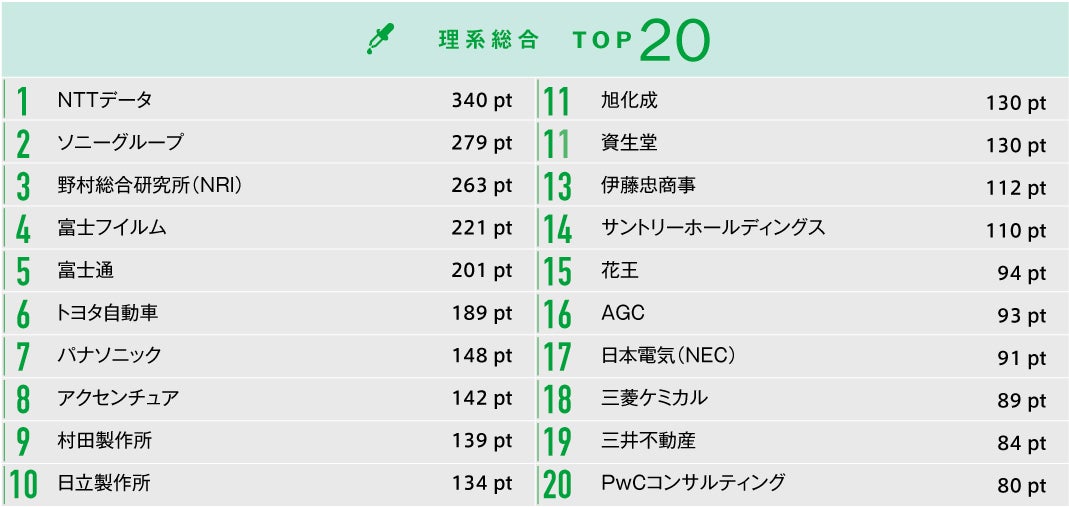Click the ソニーグループ entry

point(121,143)
